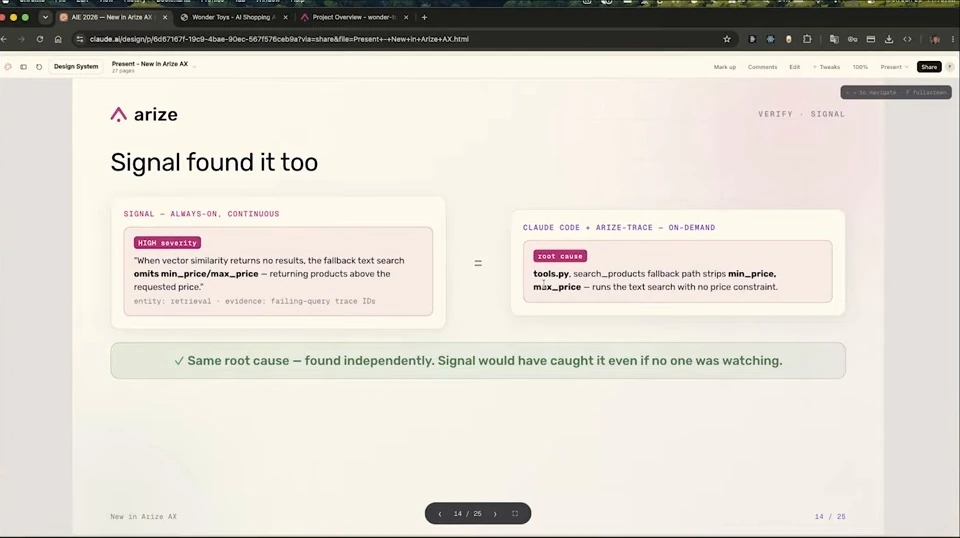This screenshot has width=960, height=538.
Task: Click the browser forward arrow
Action: tap(21, 39)
